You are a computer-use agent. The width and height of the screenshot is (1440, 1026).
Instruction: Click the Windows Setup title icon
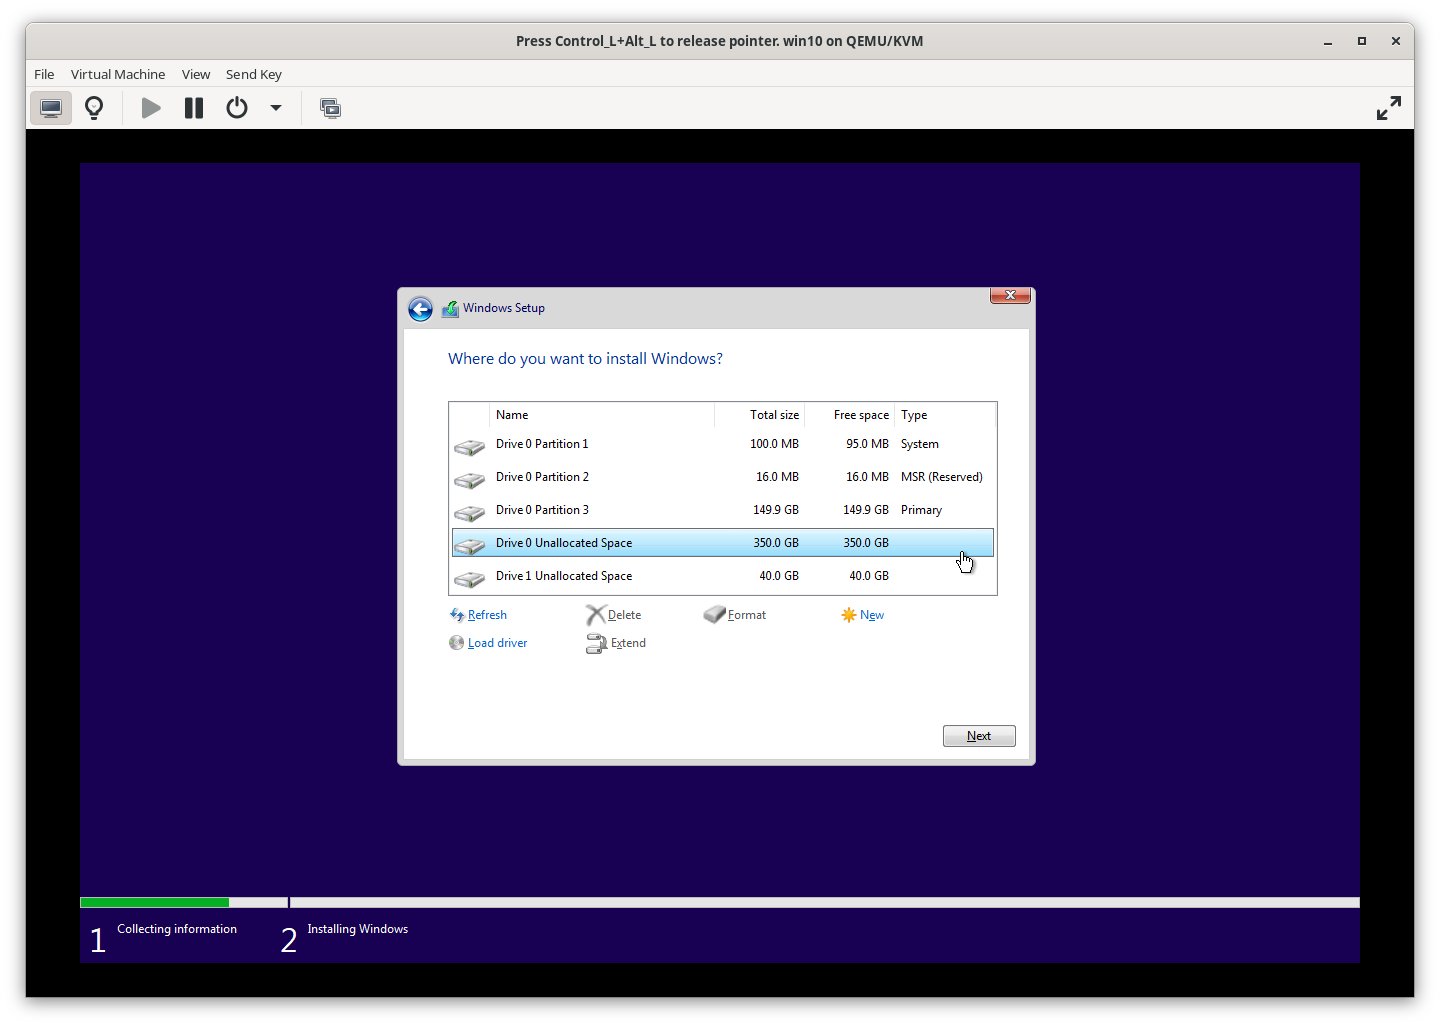tap(450, 309)
